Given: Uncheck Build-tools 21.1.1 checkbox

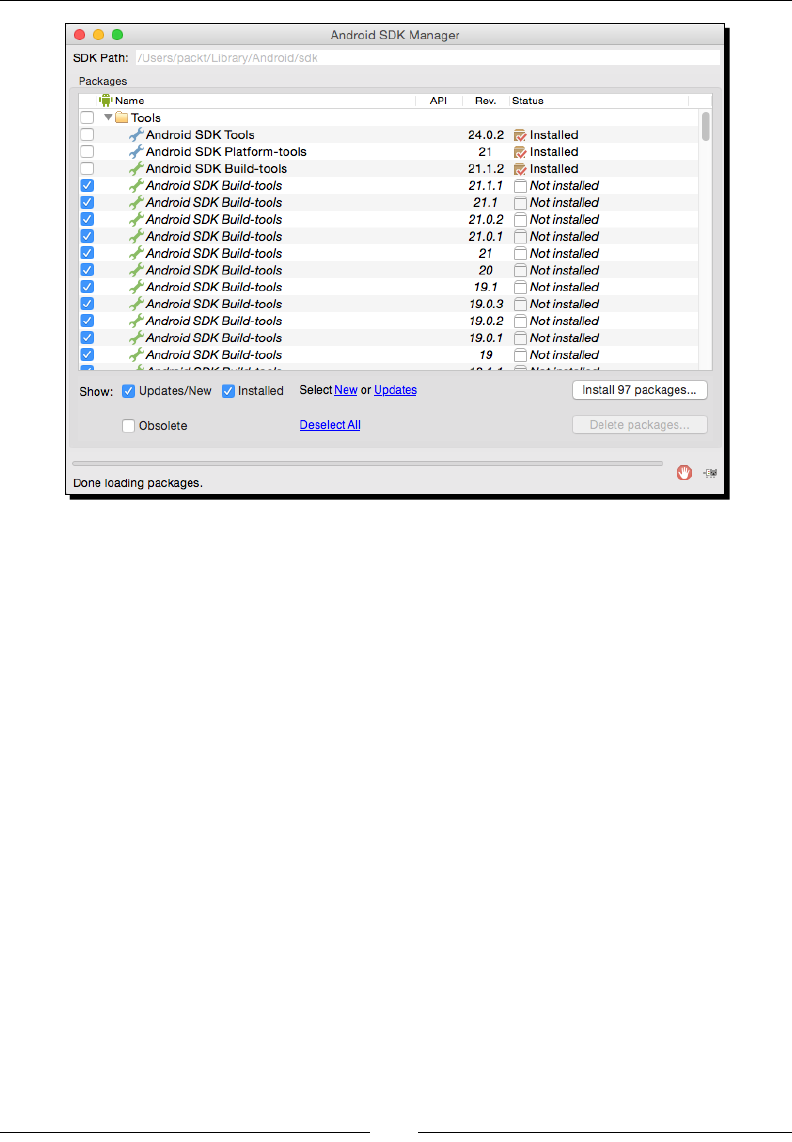Looking at the screenshot, I should coord(87,185).
